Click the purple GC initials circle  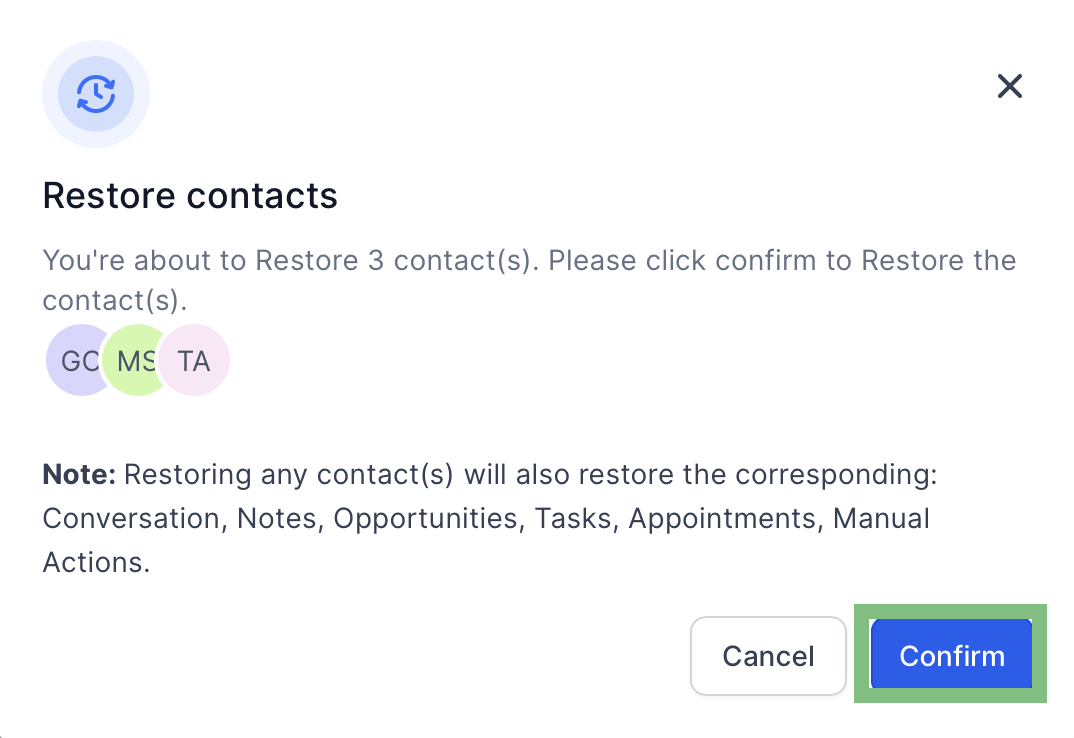(x=77, y=360)
